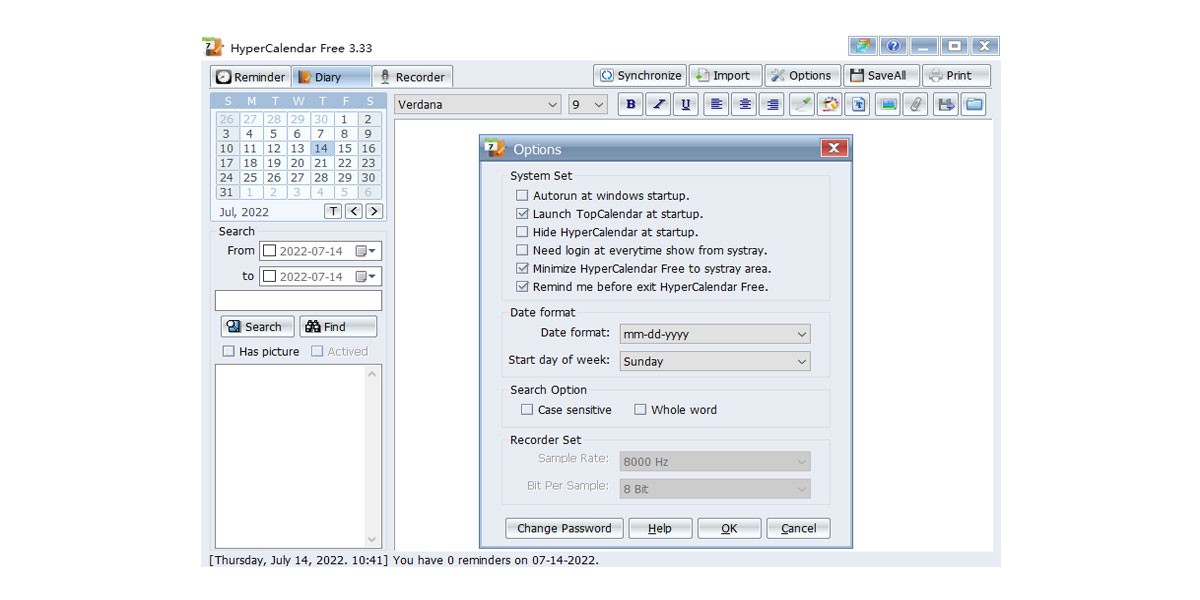Go to next month in calendar

(x=374, y=211)
